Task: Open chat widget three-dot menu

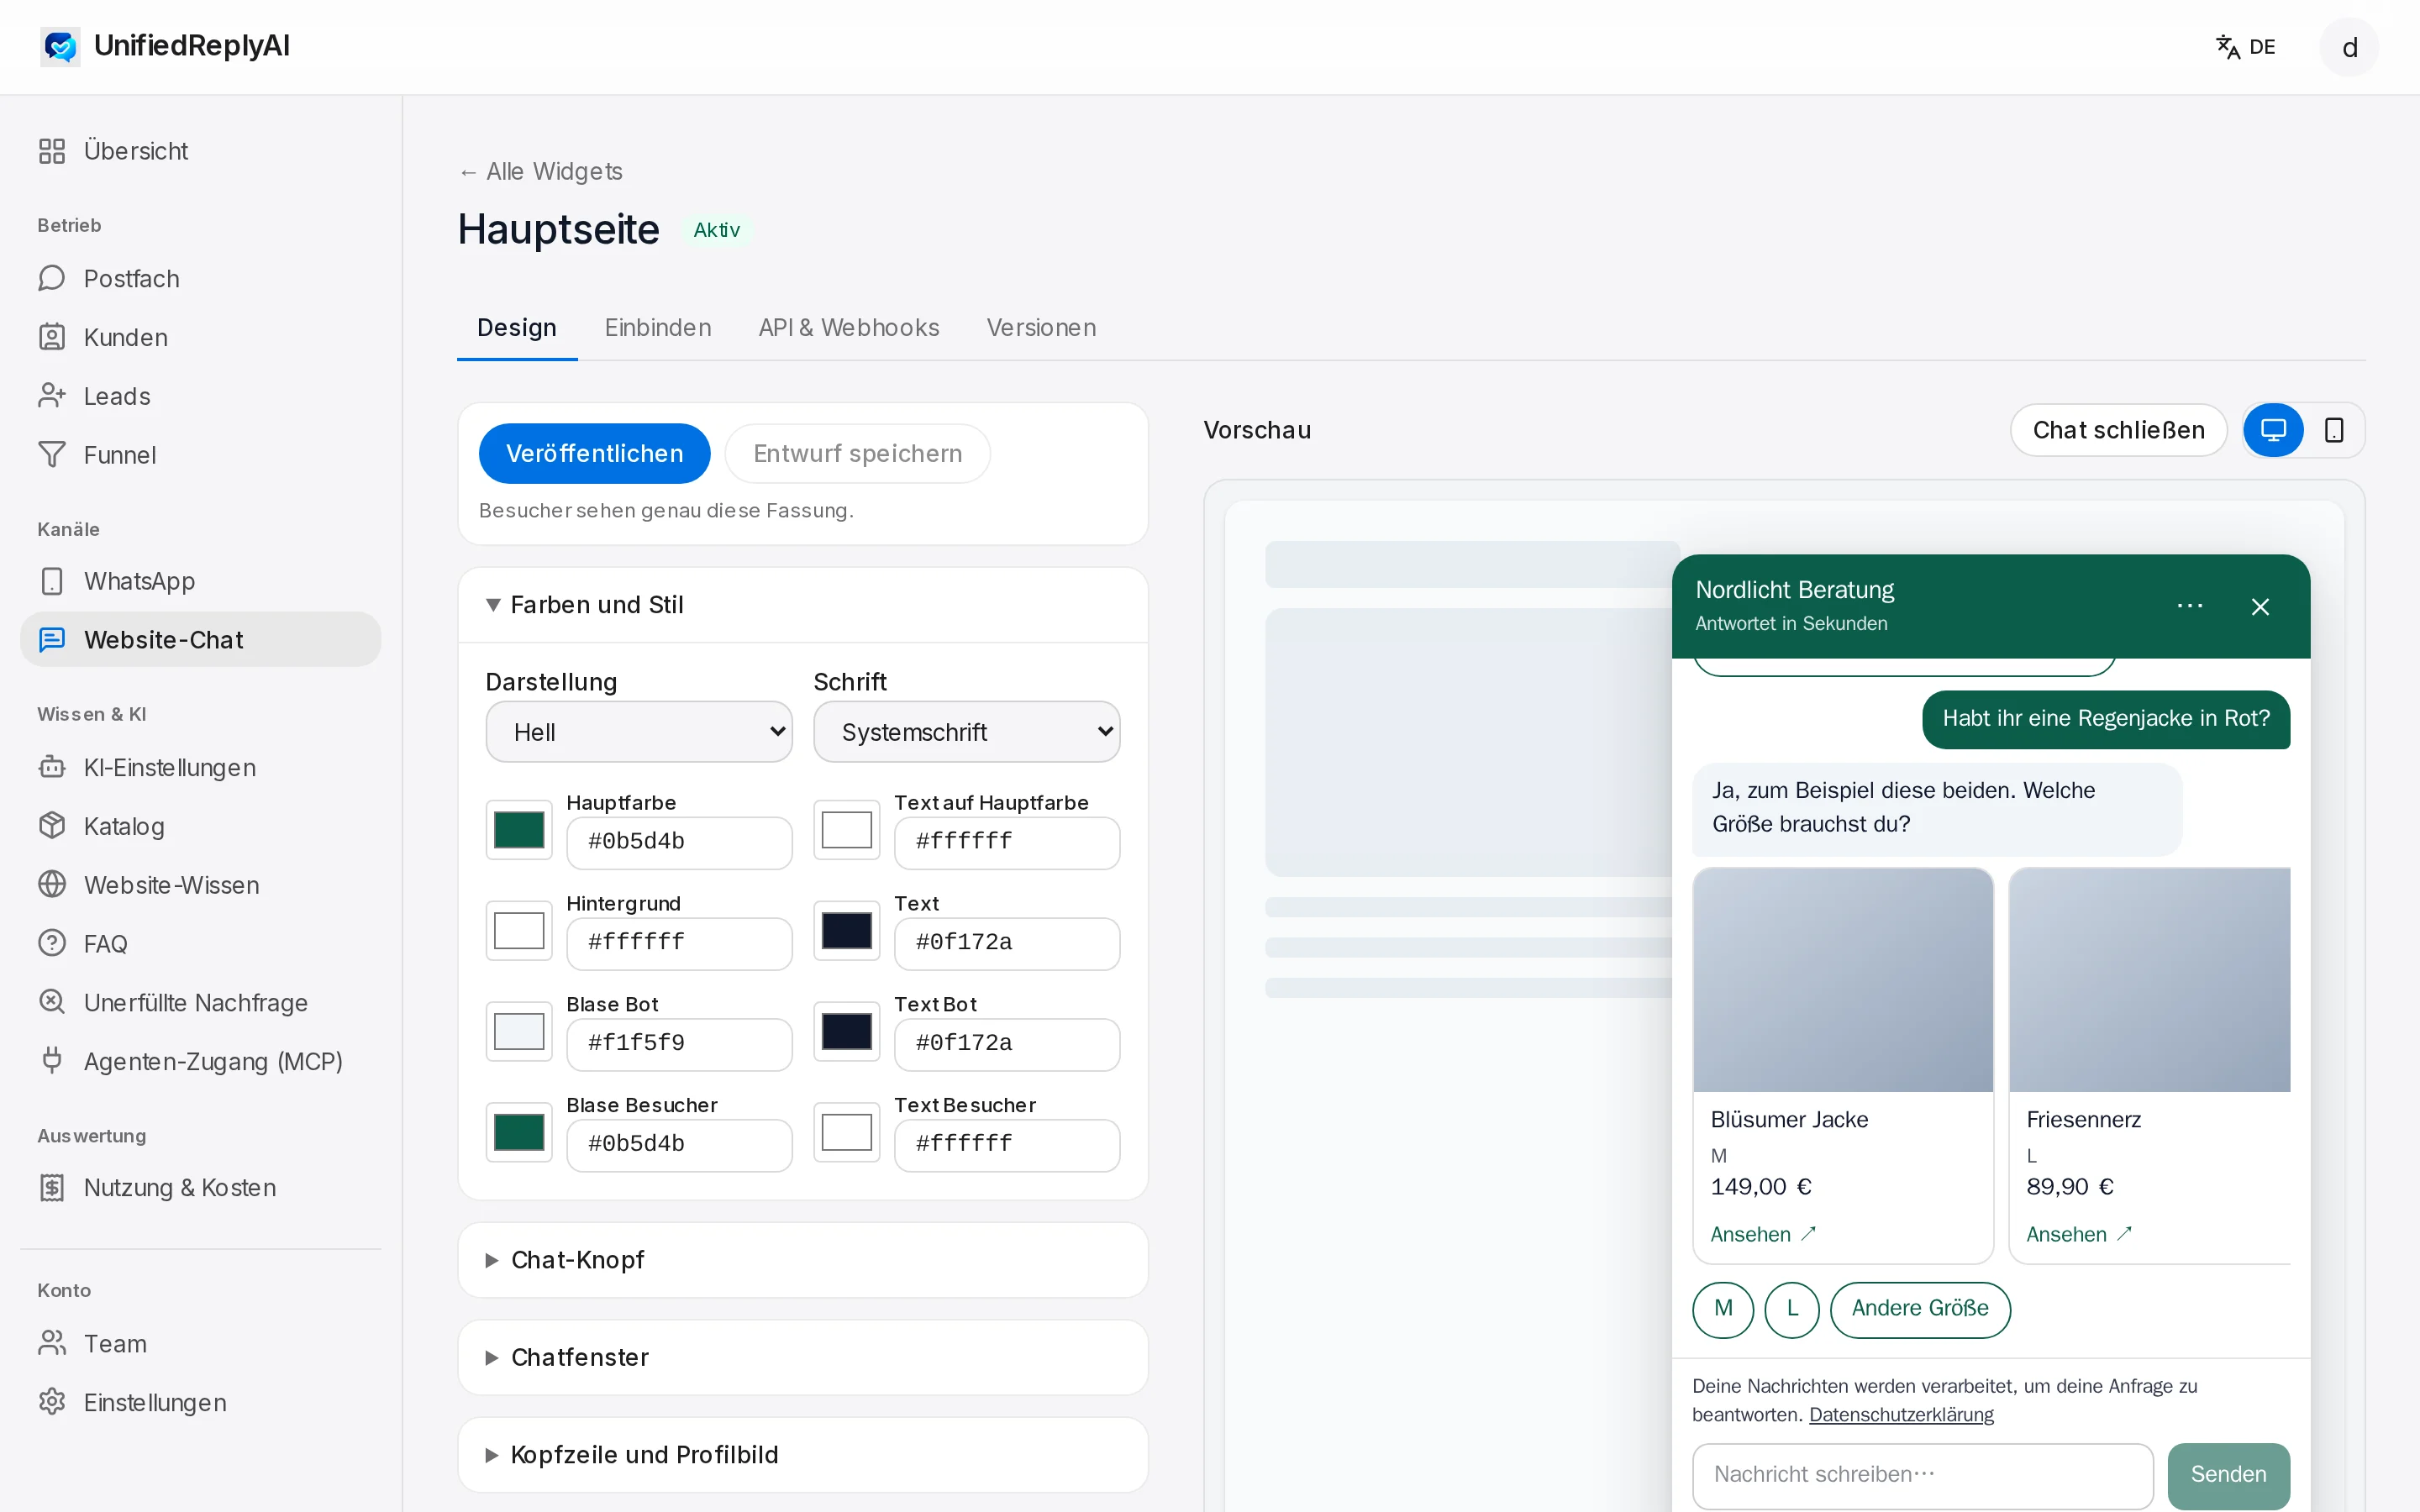Action: (2190, 606)
